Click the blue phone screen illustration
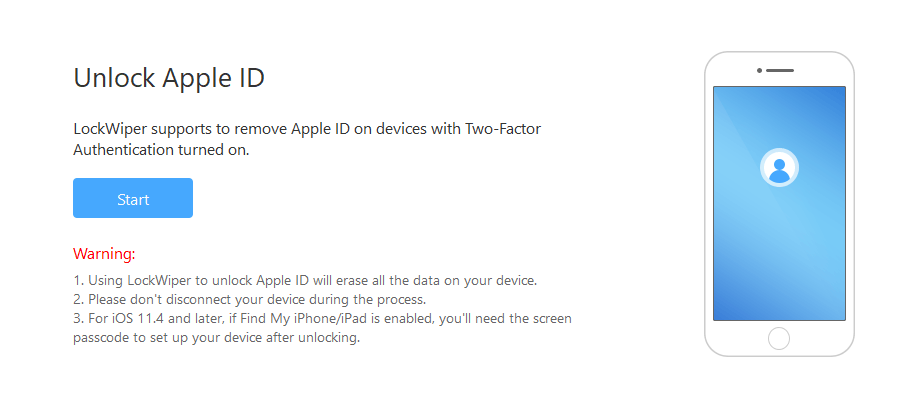The image size is (923, 398). point(779,203)
